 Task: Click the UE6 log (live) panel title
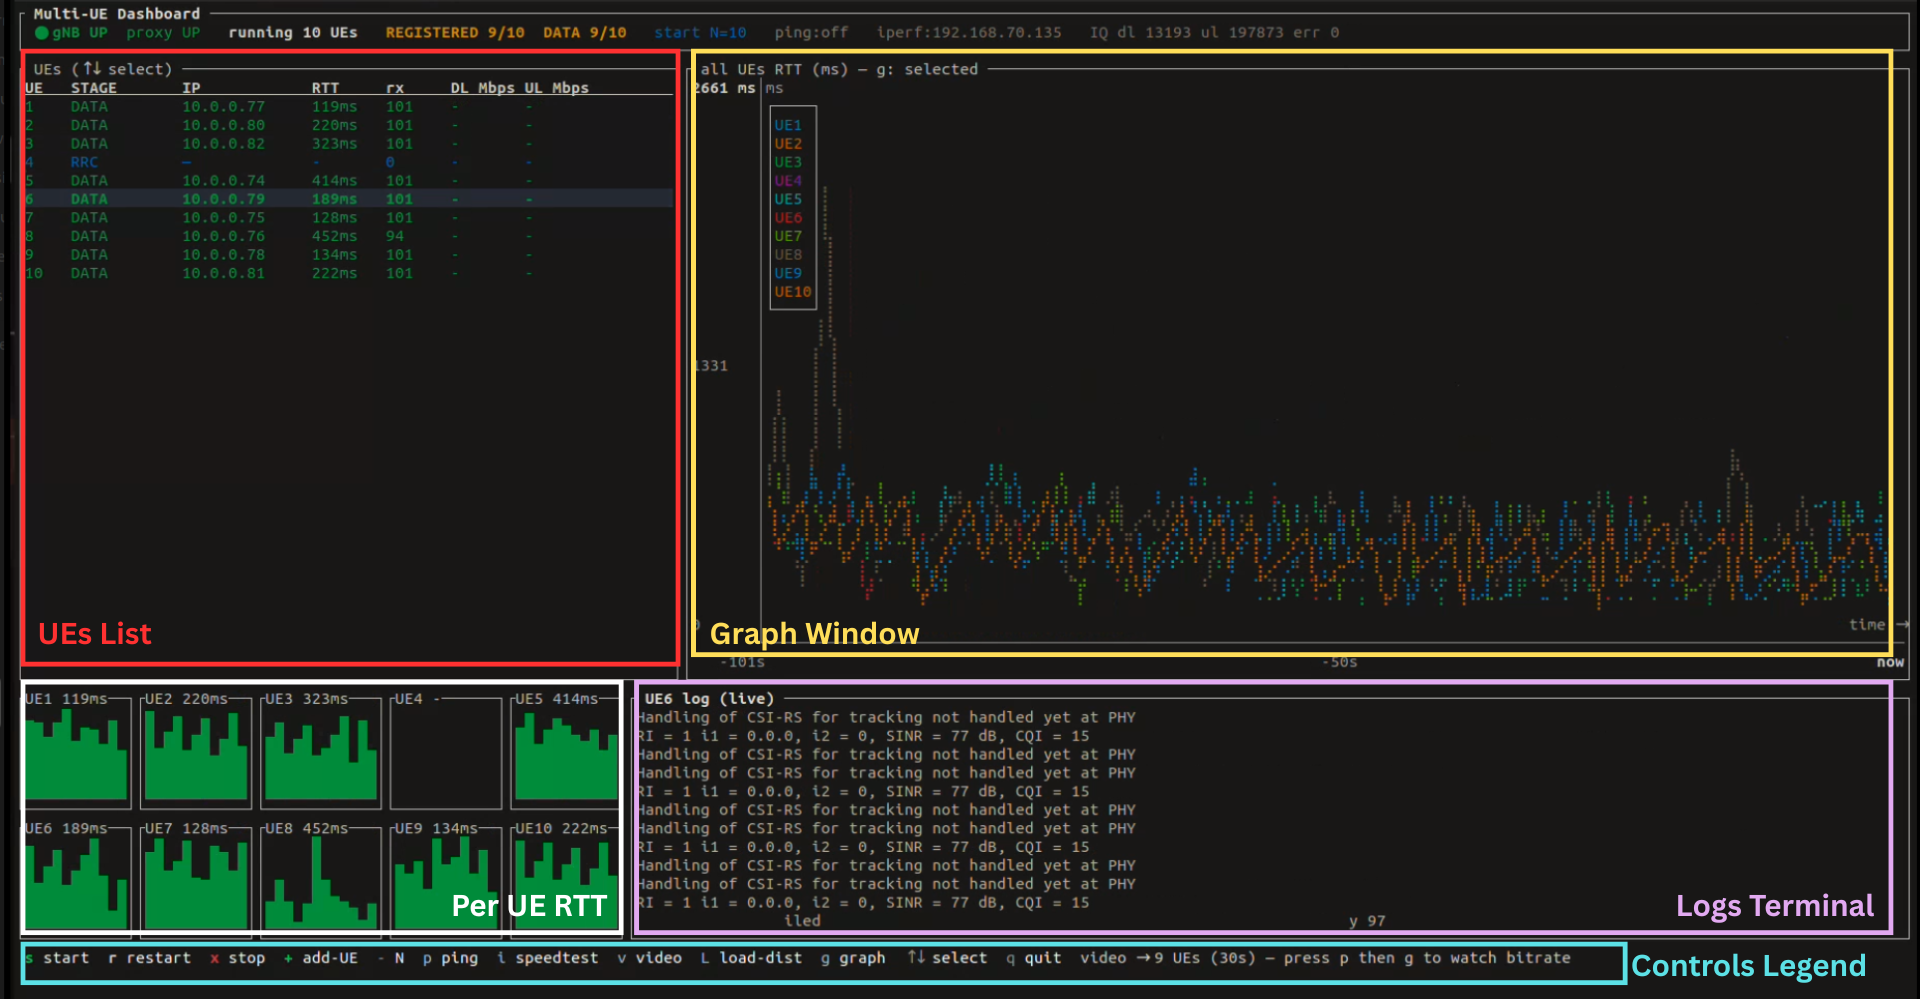click(709, 699)
